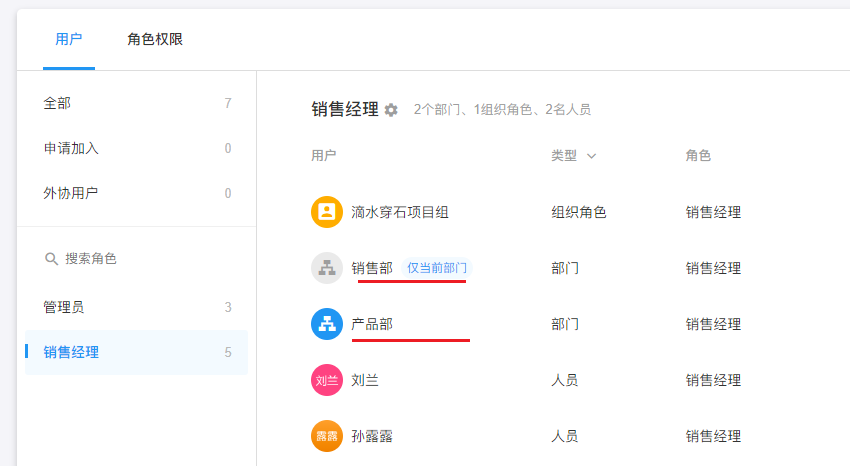Viewport: 850px width, 466px height.
Task: Click the 滴水穿石项目组 yellow avatar icon
Action: tap(327, 212)
